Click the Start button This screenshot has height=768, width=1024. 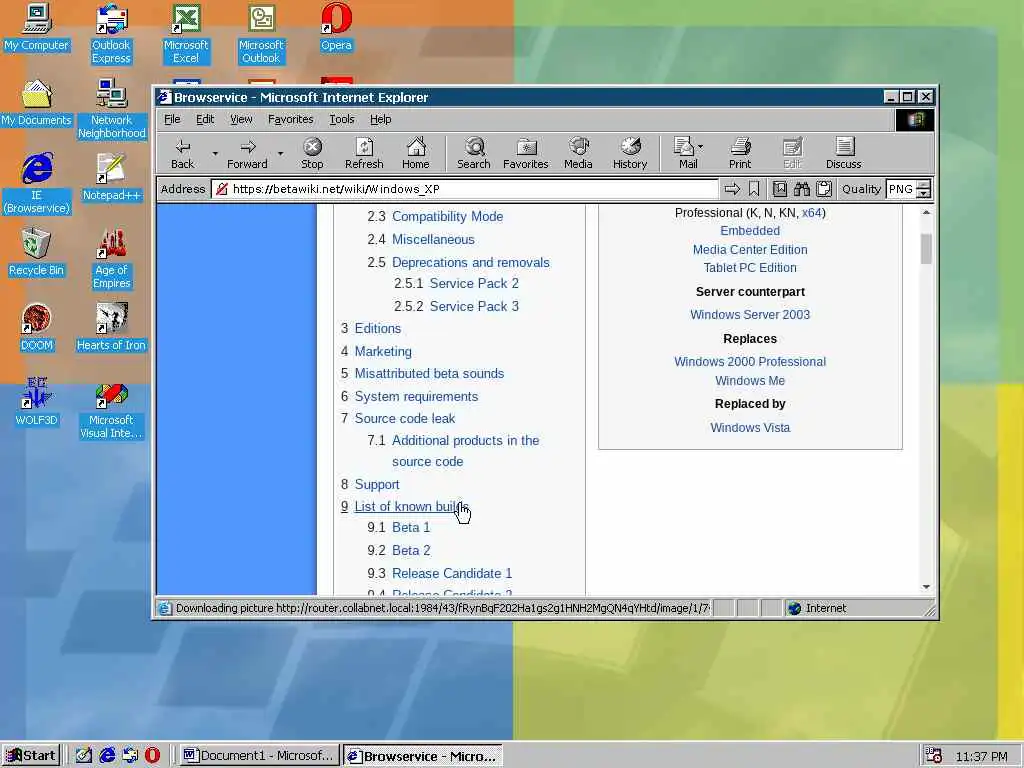click(x=31, y=756)
